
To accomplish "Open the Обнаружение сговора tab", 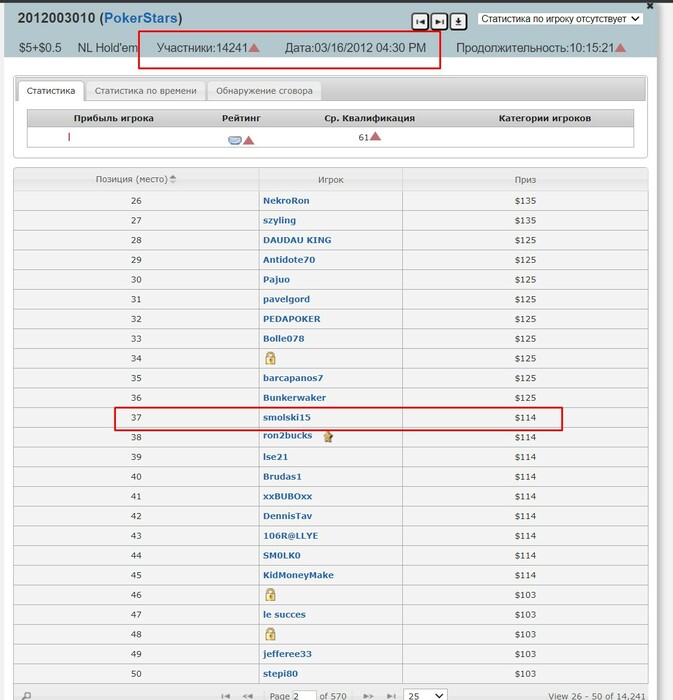I will click(x=264, y=91).
